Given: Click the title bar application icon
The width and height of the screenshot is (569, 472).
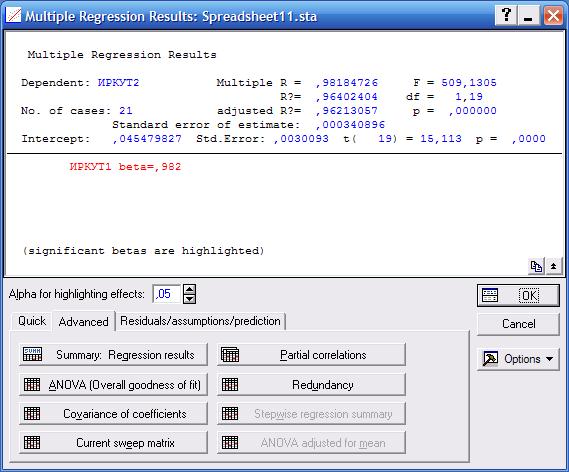Looking at the screenshot, I should click(x=13, y=16).
